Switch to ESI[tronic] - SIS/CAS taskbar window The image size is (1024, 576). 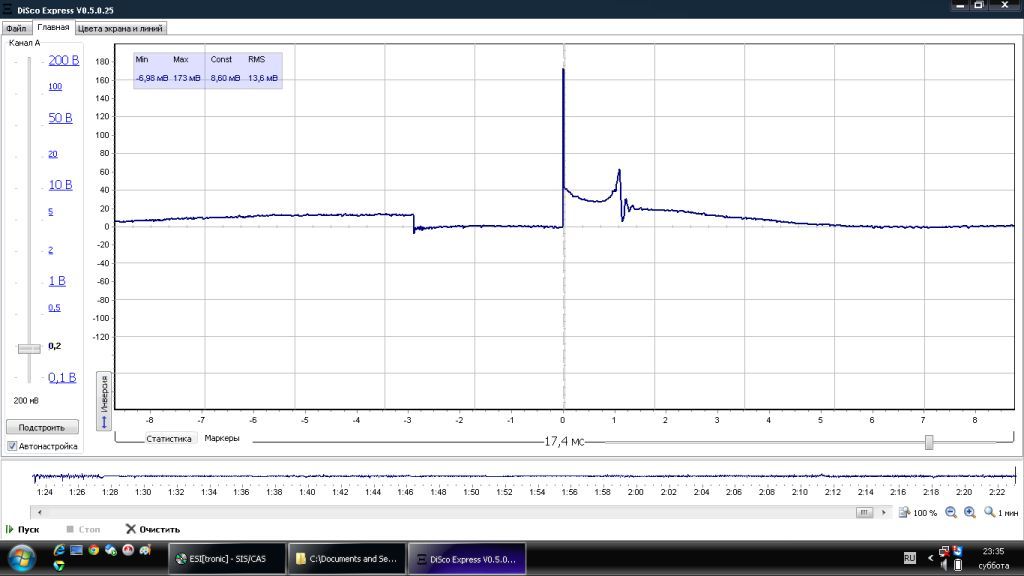227,559
